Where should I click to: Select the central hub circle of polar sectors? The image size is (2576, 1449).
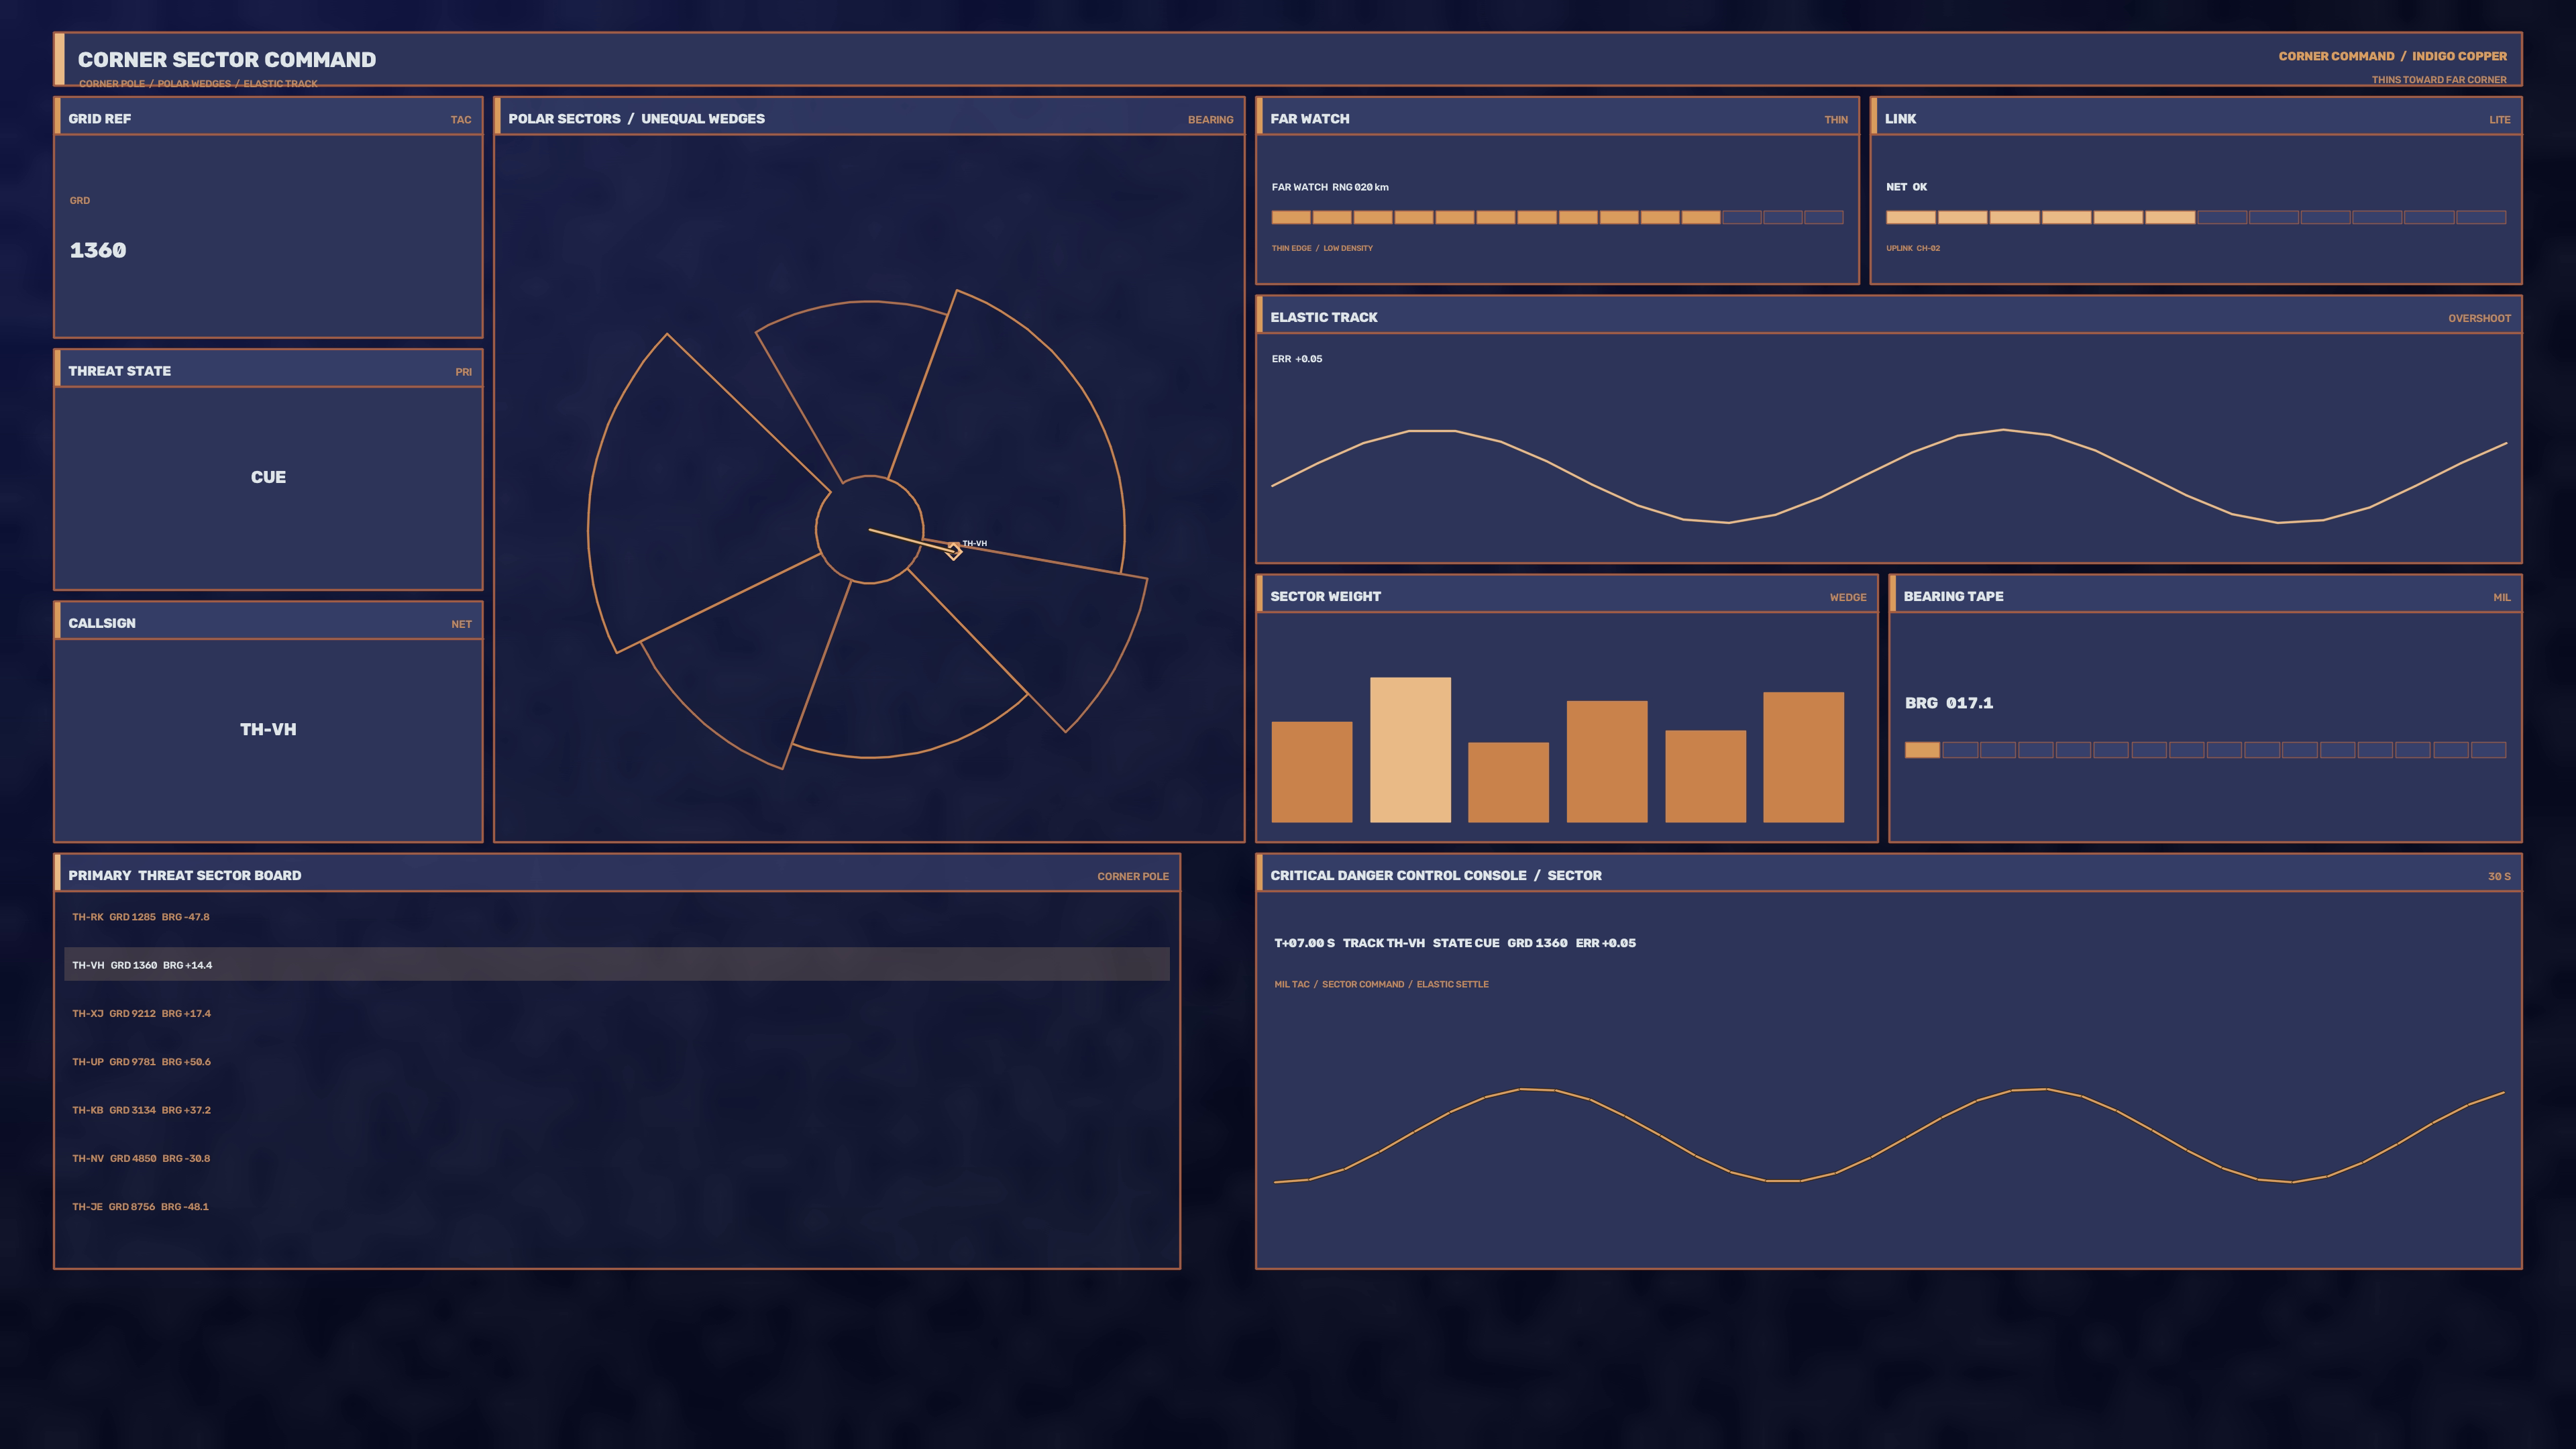coord(869,529)
